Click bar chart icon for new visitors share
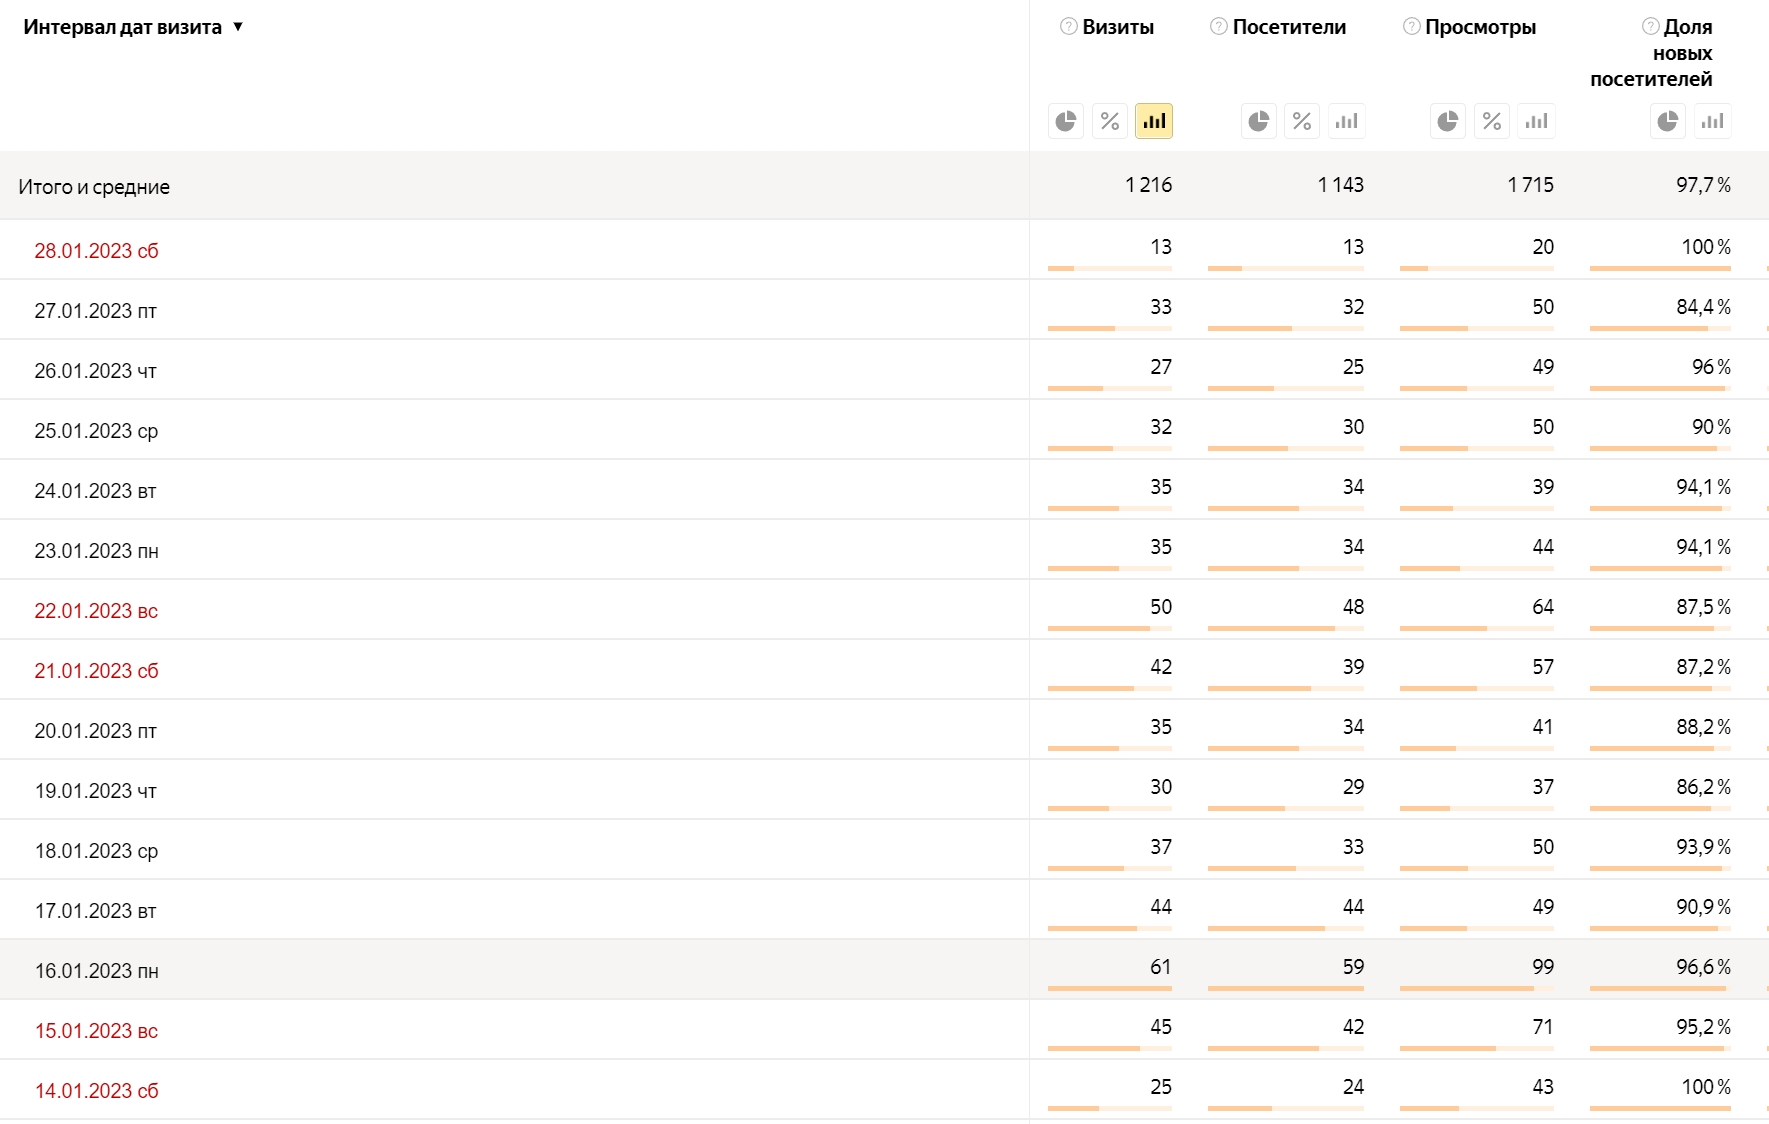 [x=1713, y=121]
